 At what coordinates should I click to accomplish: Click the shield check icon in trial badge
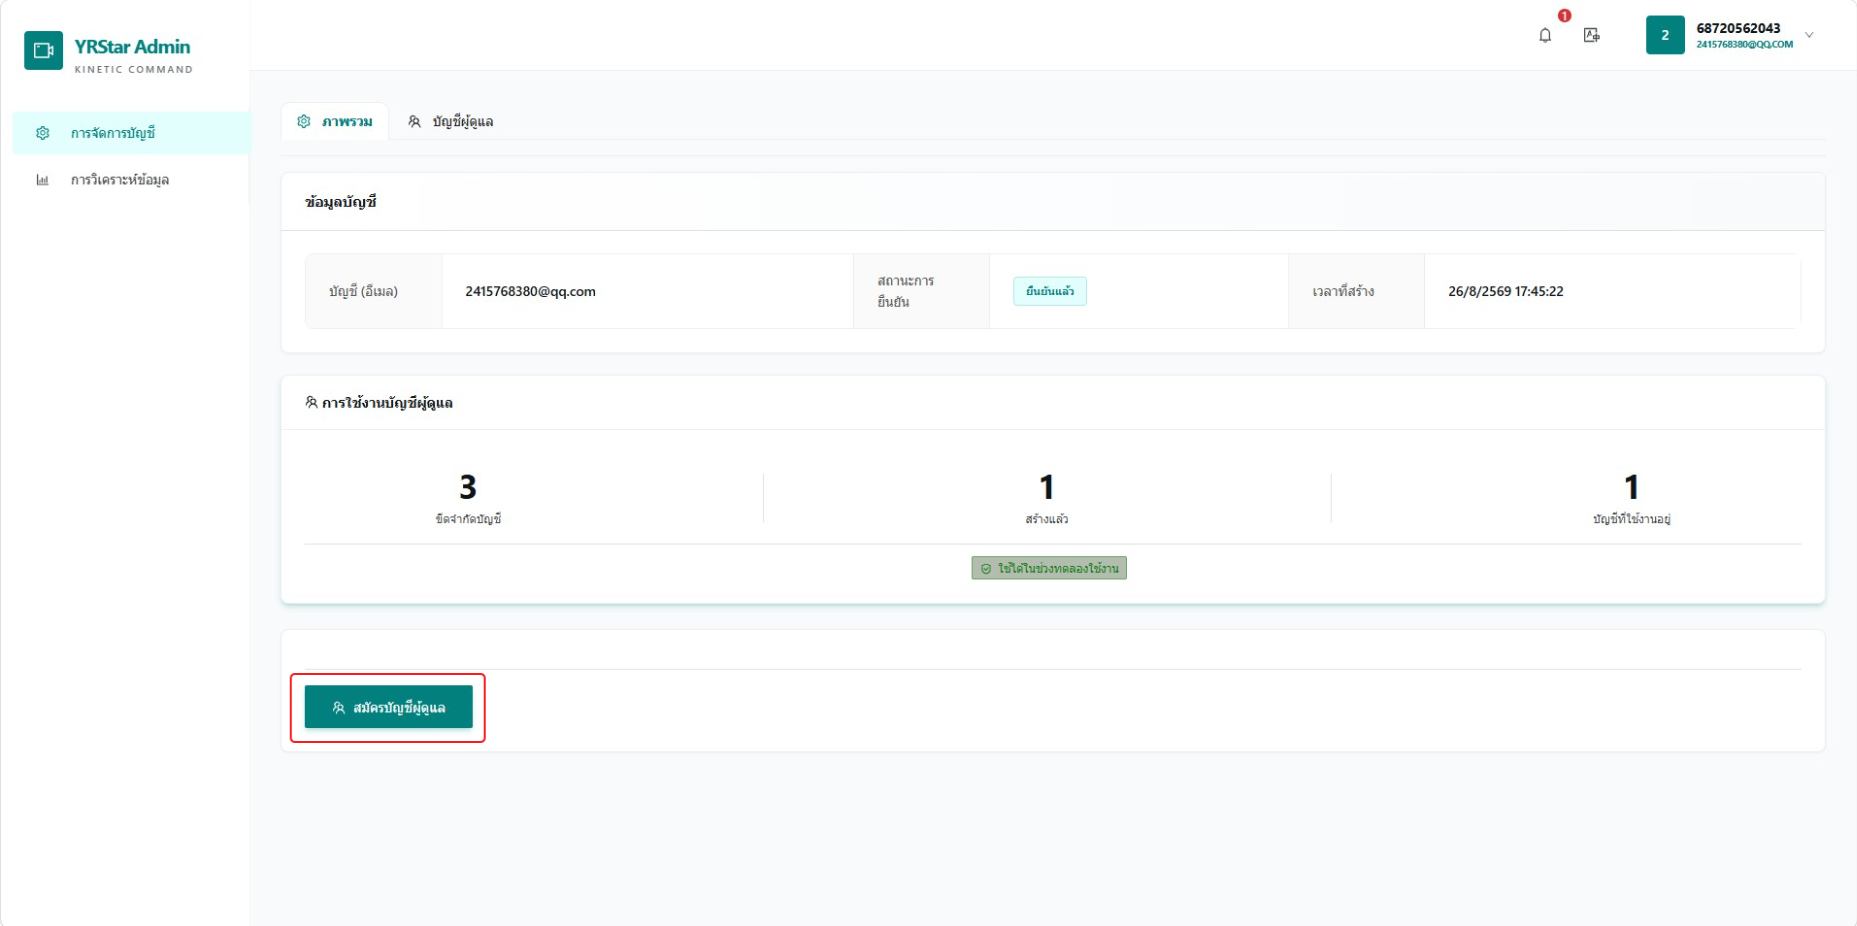coord(986,568)
